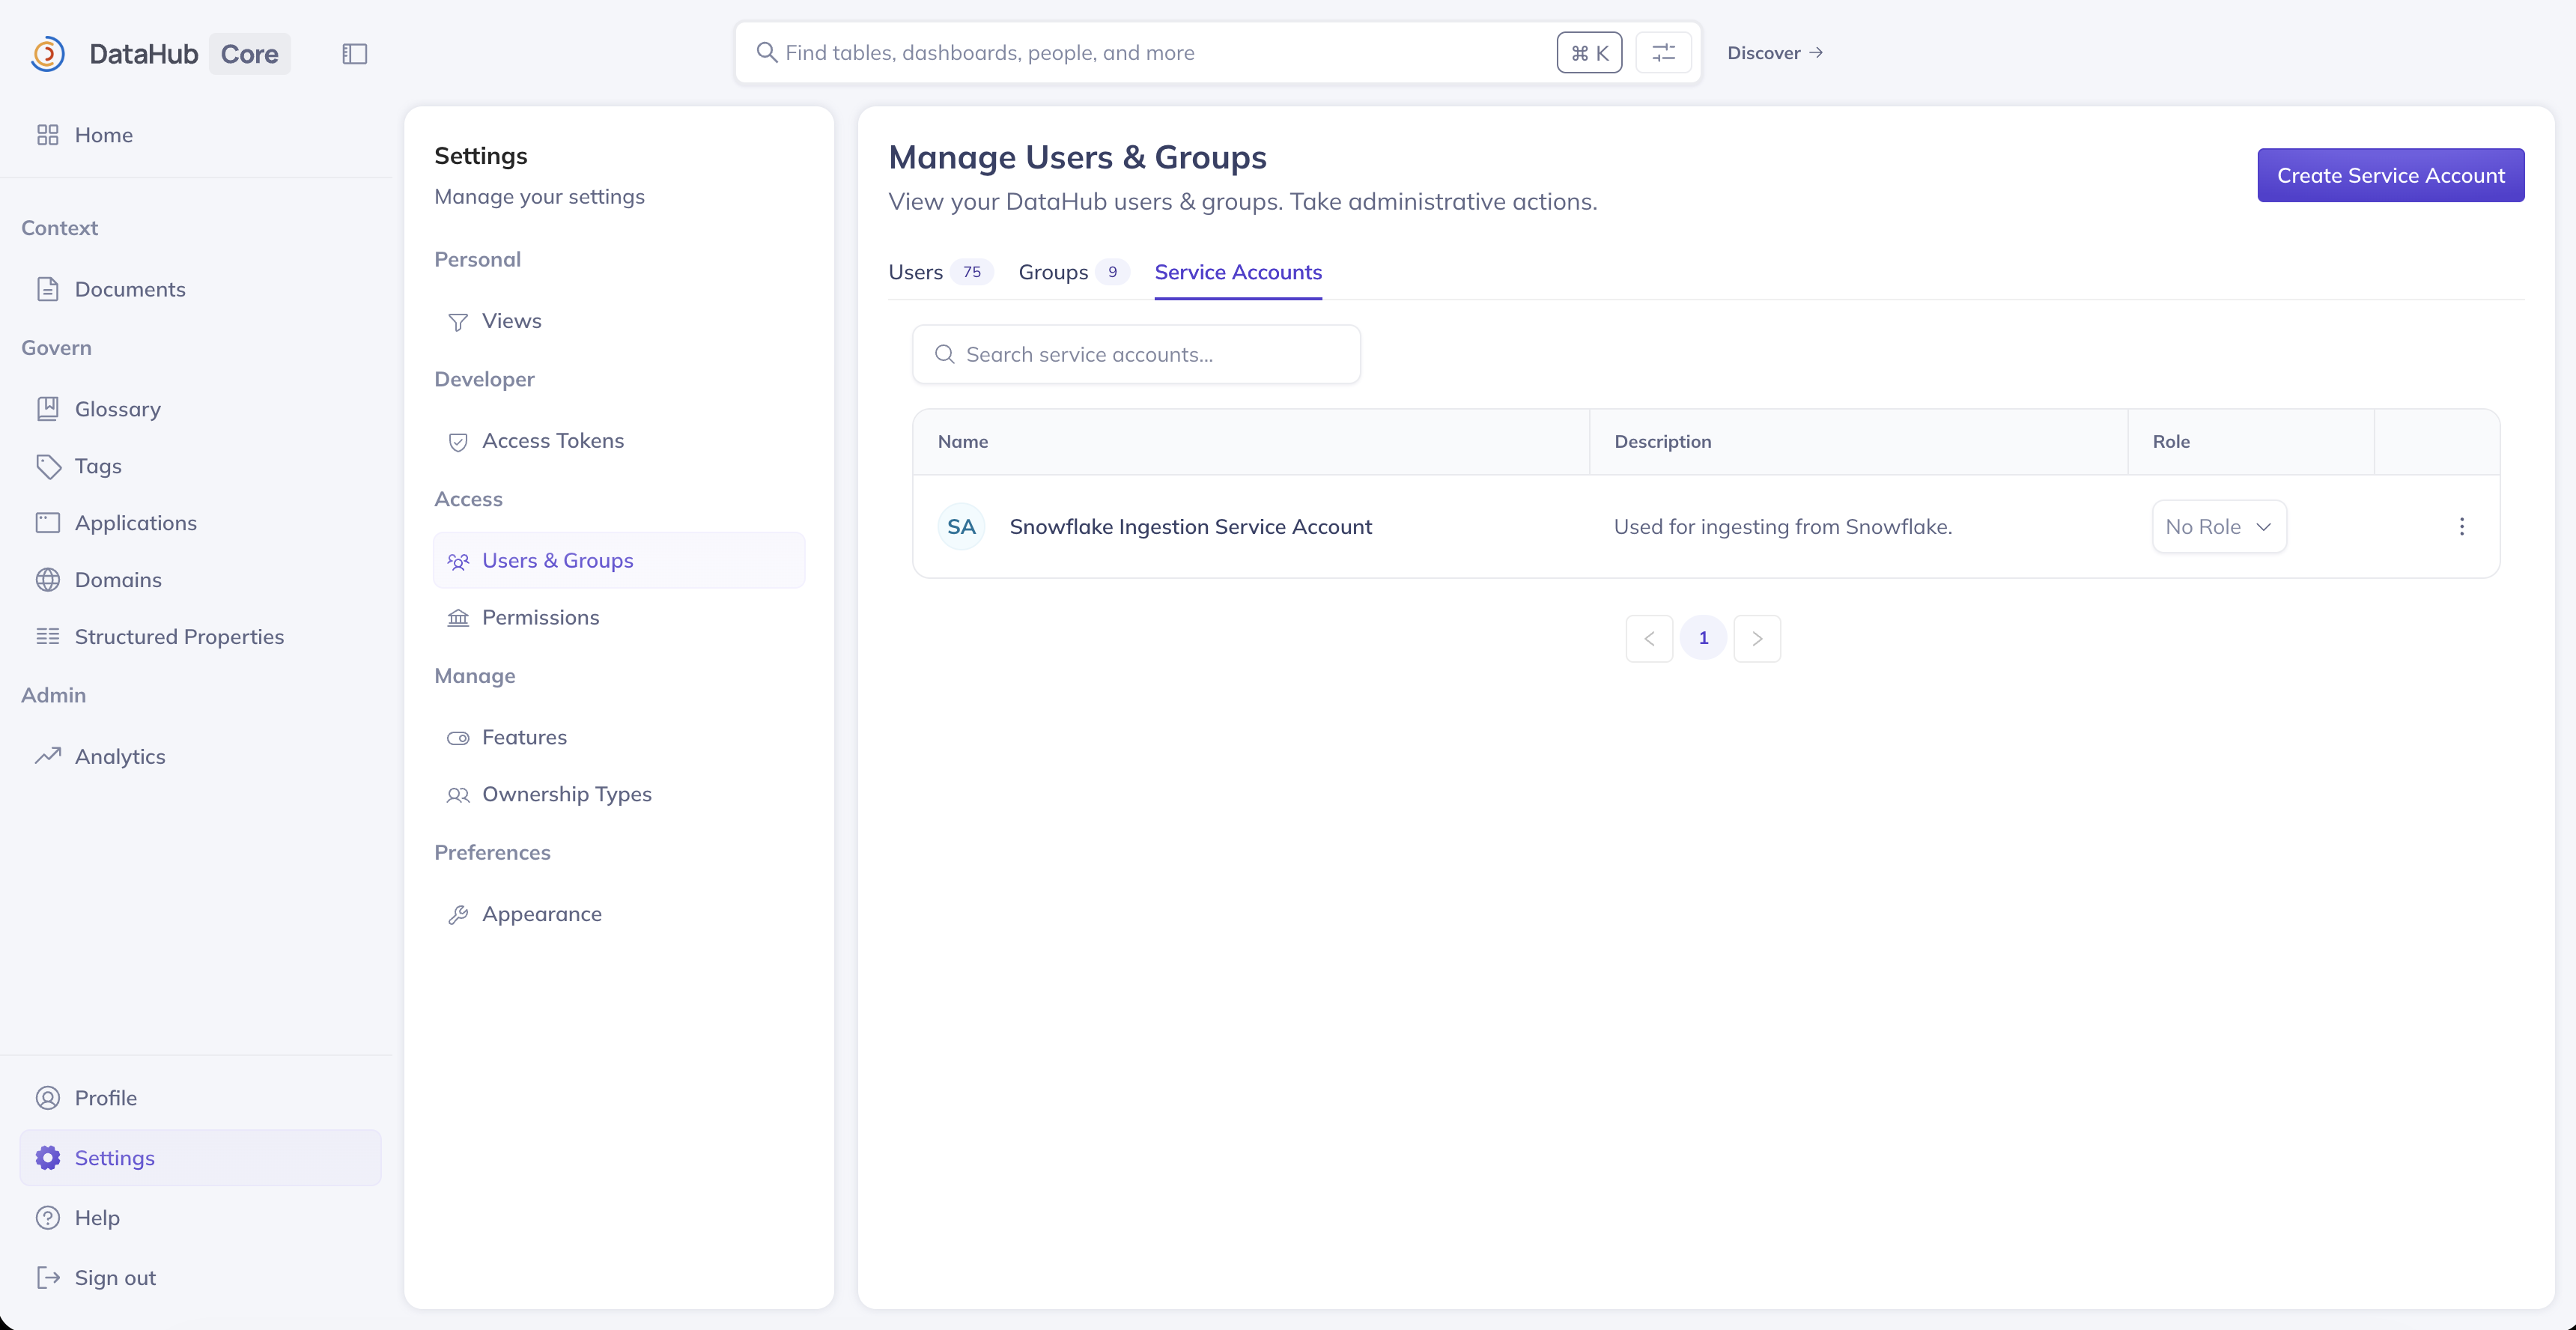Open Structured Properties
Screen dimensions: 2576x1330
coord(178,637)
